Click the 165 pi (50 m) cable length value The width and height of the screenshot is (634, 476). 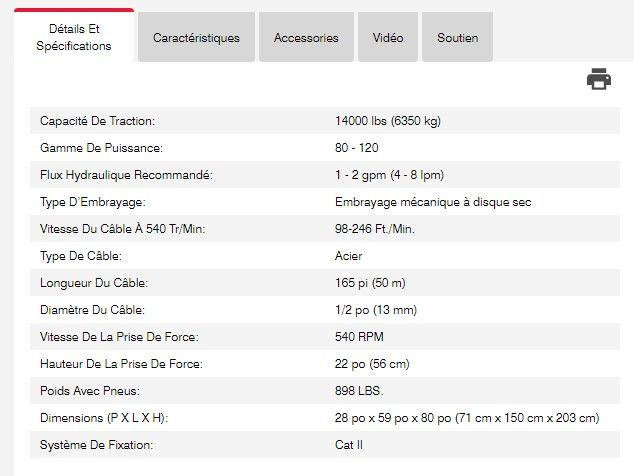click(370, 283)
